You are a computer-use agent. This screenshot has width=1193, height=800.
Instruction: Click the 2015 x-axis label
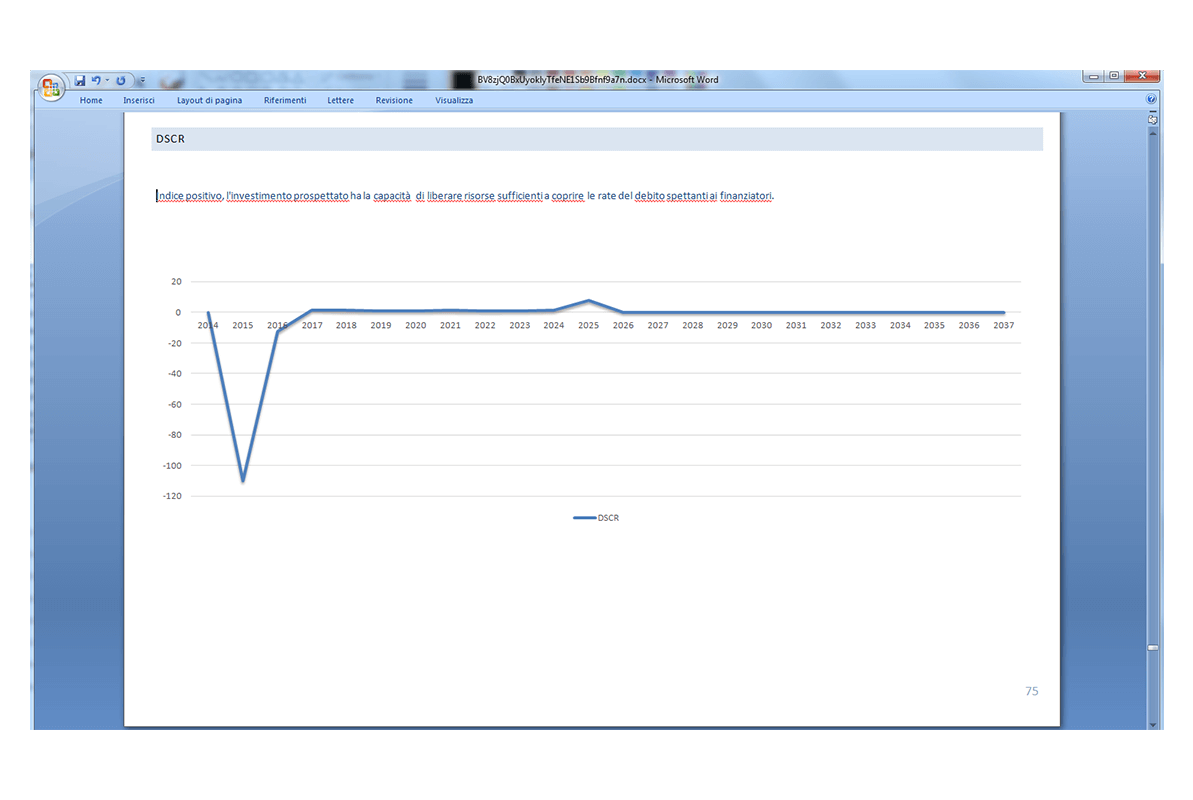(243, 326)
